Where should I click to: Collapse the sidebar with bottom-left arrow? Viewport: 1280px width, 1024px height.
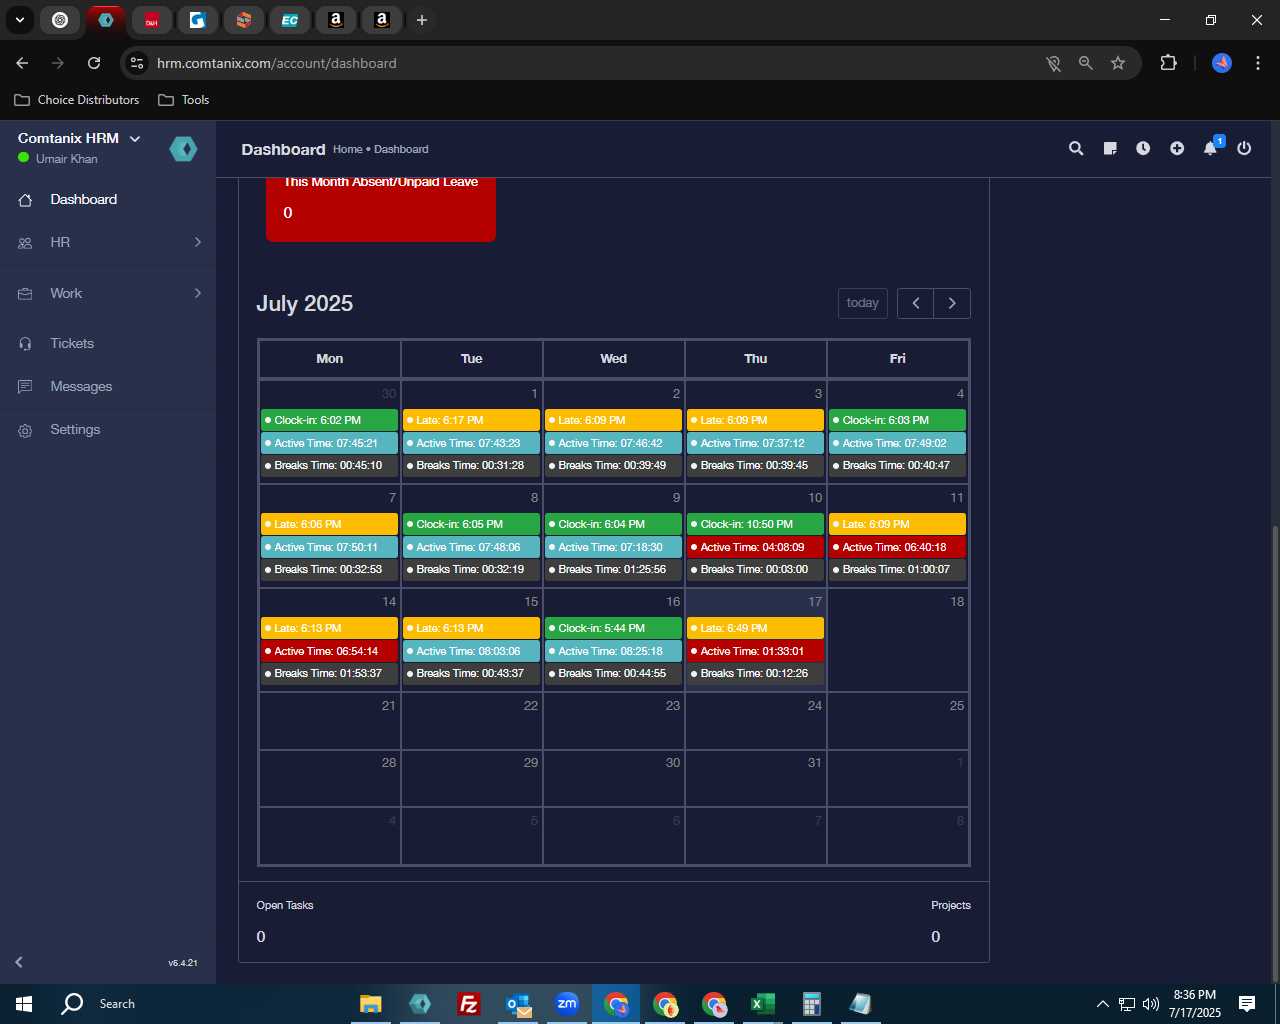coord(19,962)
